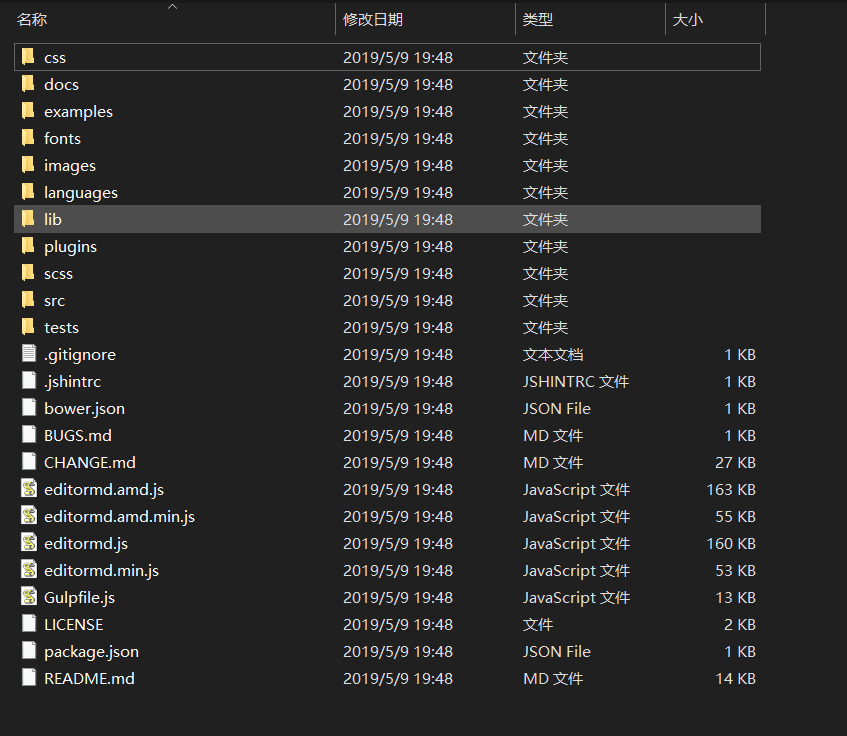Click the docs folder icon

point(26,84)
